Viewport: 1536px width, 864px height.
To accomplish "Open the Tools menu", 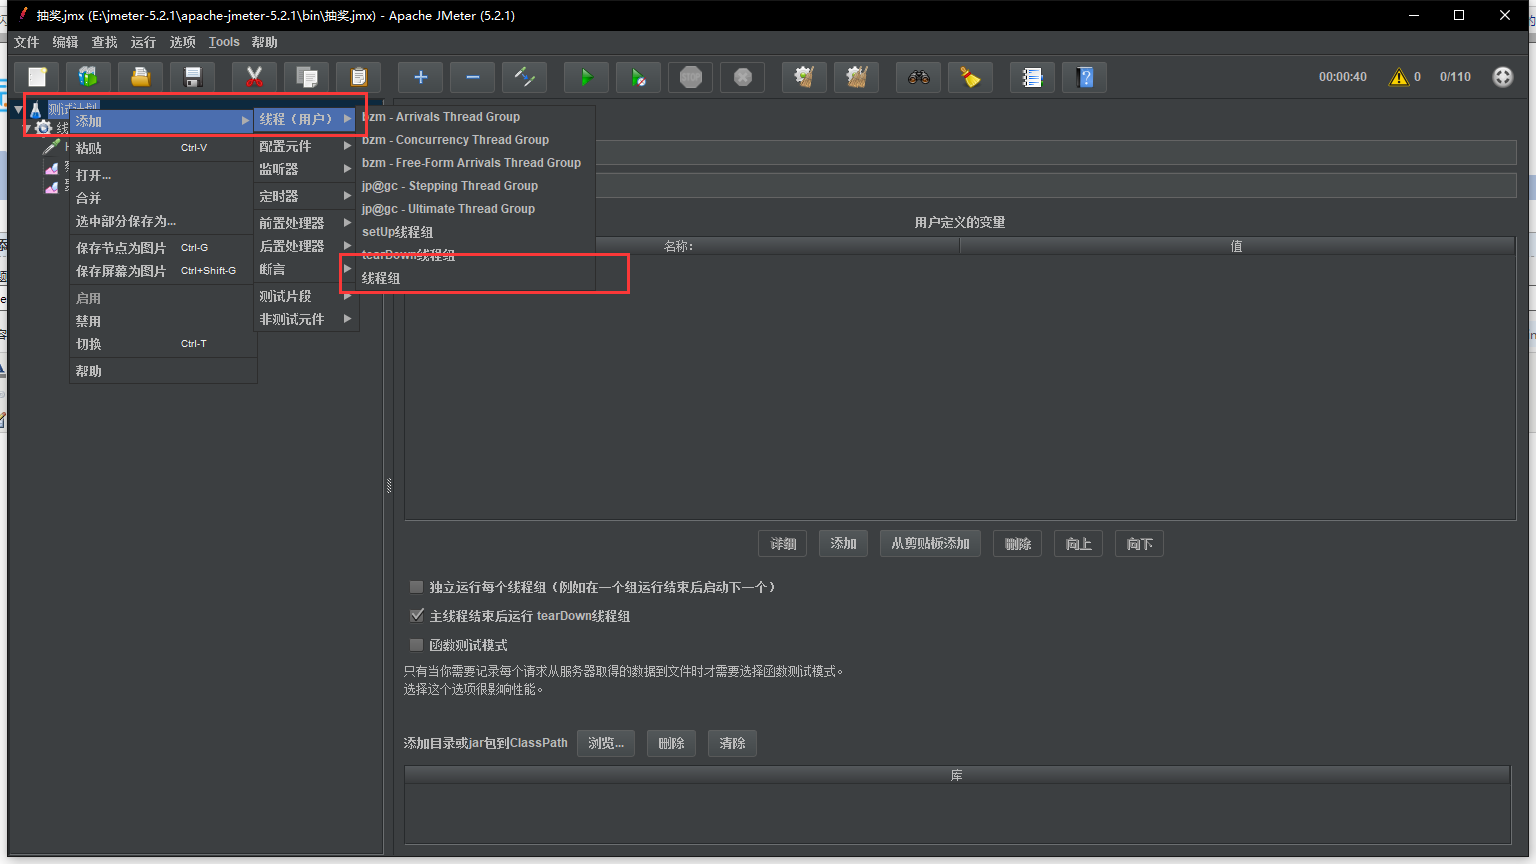I will 224,42.
